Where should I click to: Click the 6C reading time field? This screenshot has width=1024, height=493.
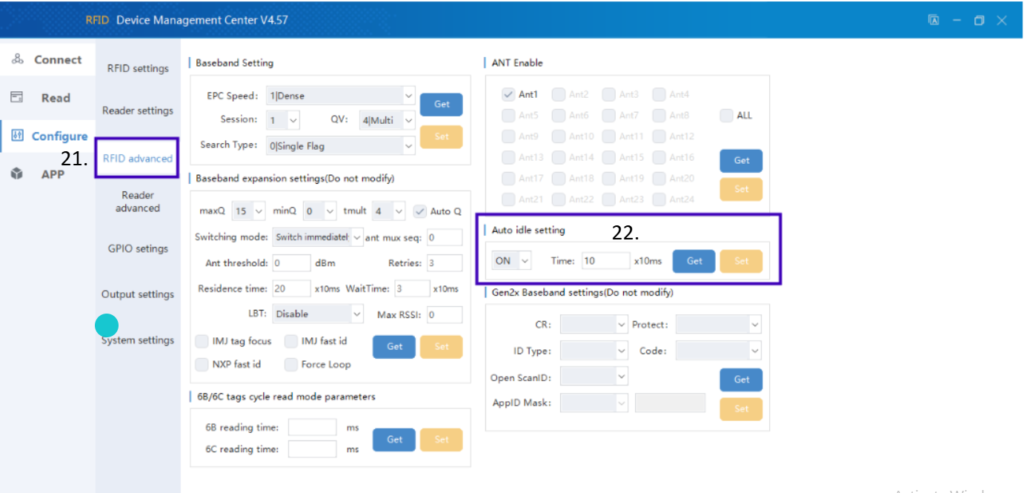(312, 449)
